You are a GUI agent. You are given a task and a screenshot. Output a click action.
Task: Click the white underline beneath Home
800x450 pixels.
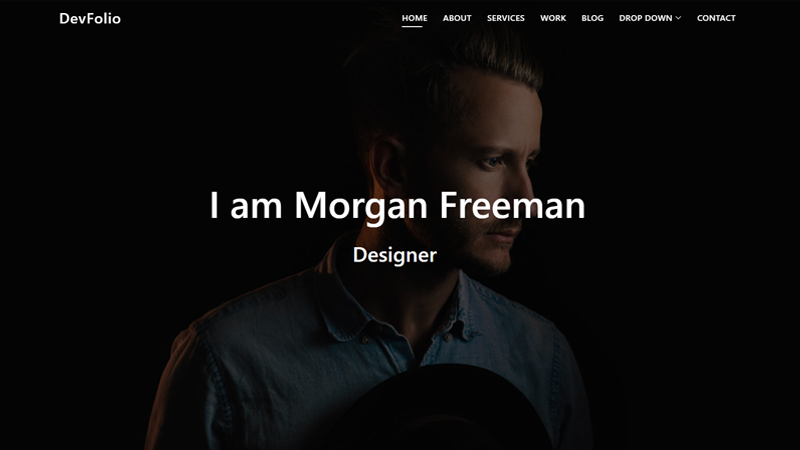point(412,26)
